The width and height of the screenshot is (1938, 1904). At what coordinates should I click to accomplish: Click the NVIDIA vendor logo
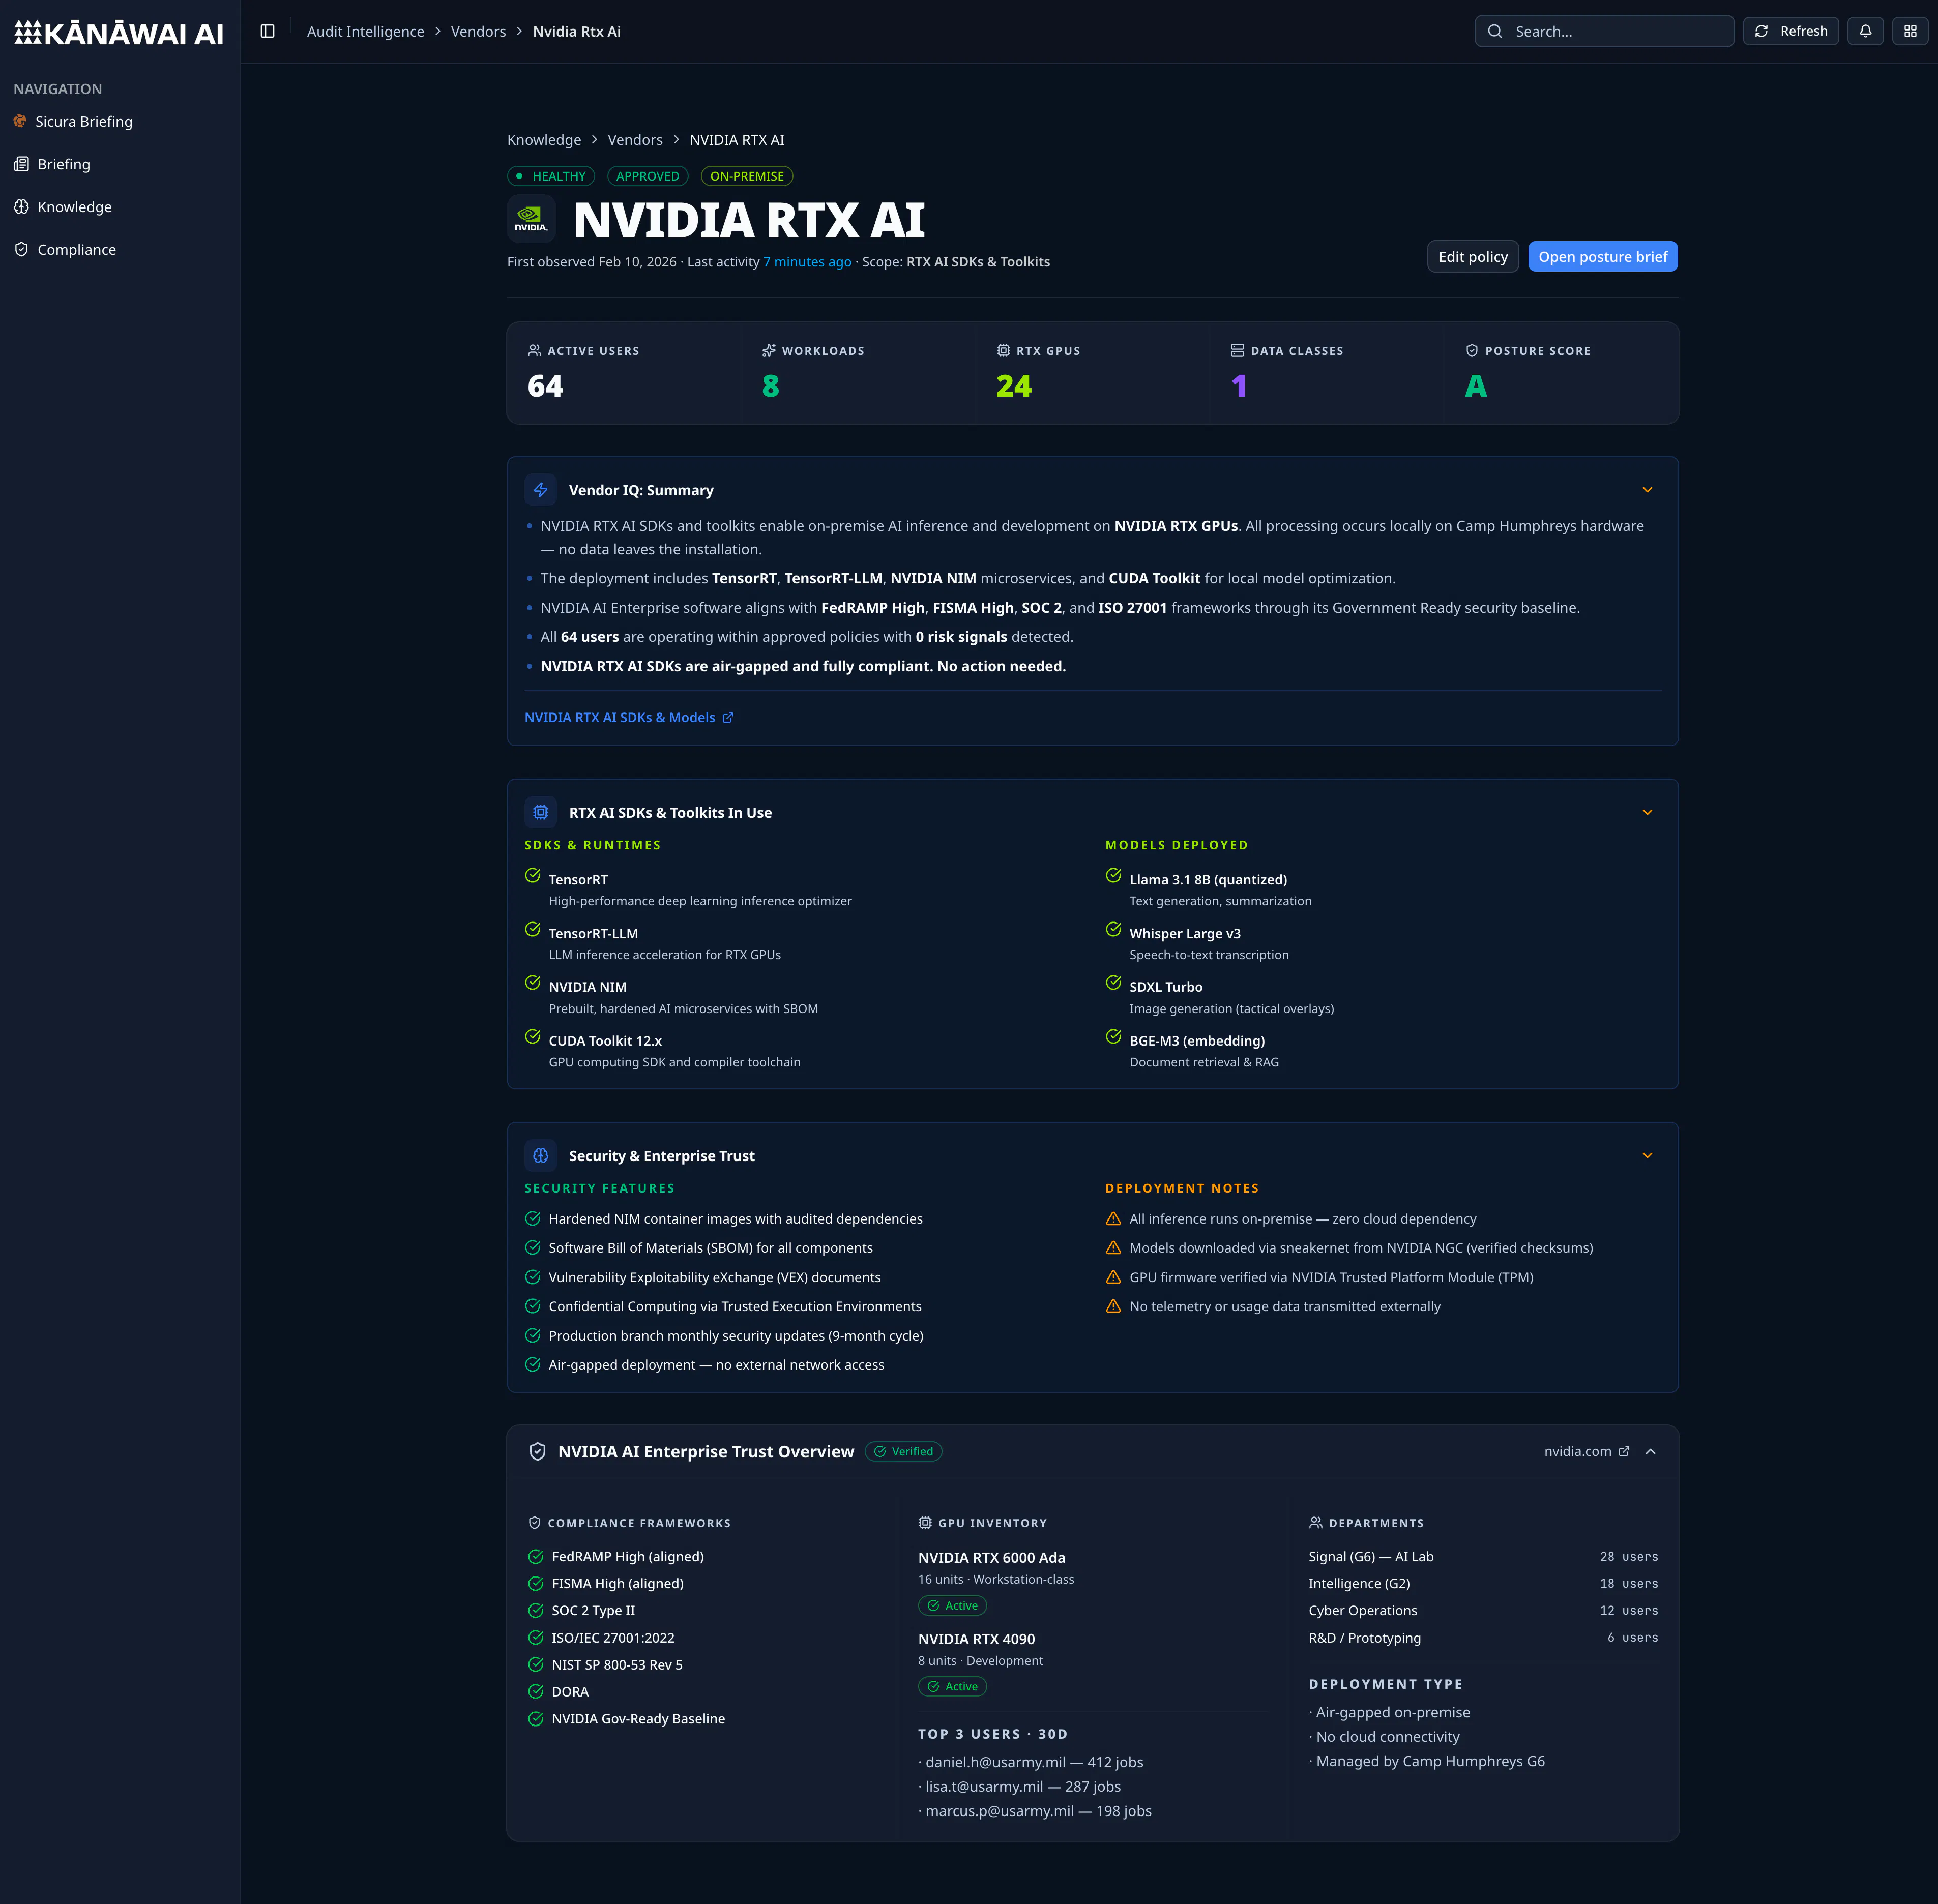click(x=531, y=219)
